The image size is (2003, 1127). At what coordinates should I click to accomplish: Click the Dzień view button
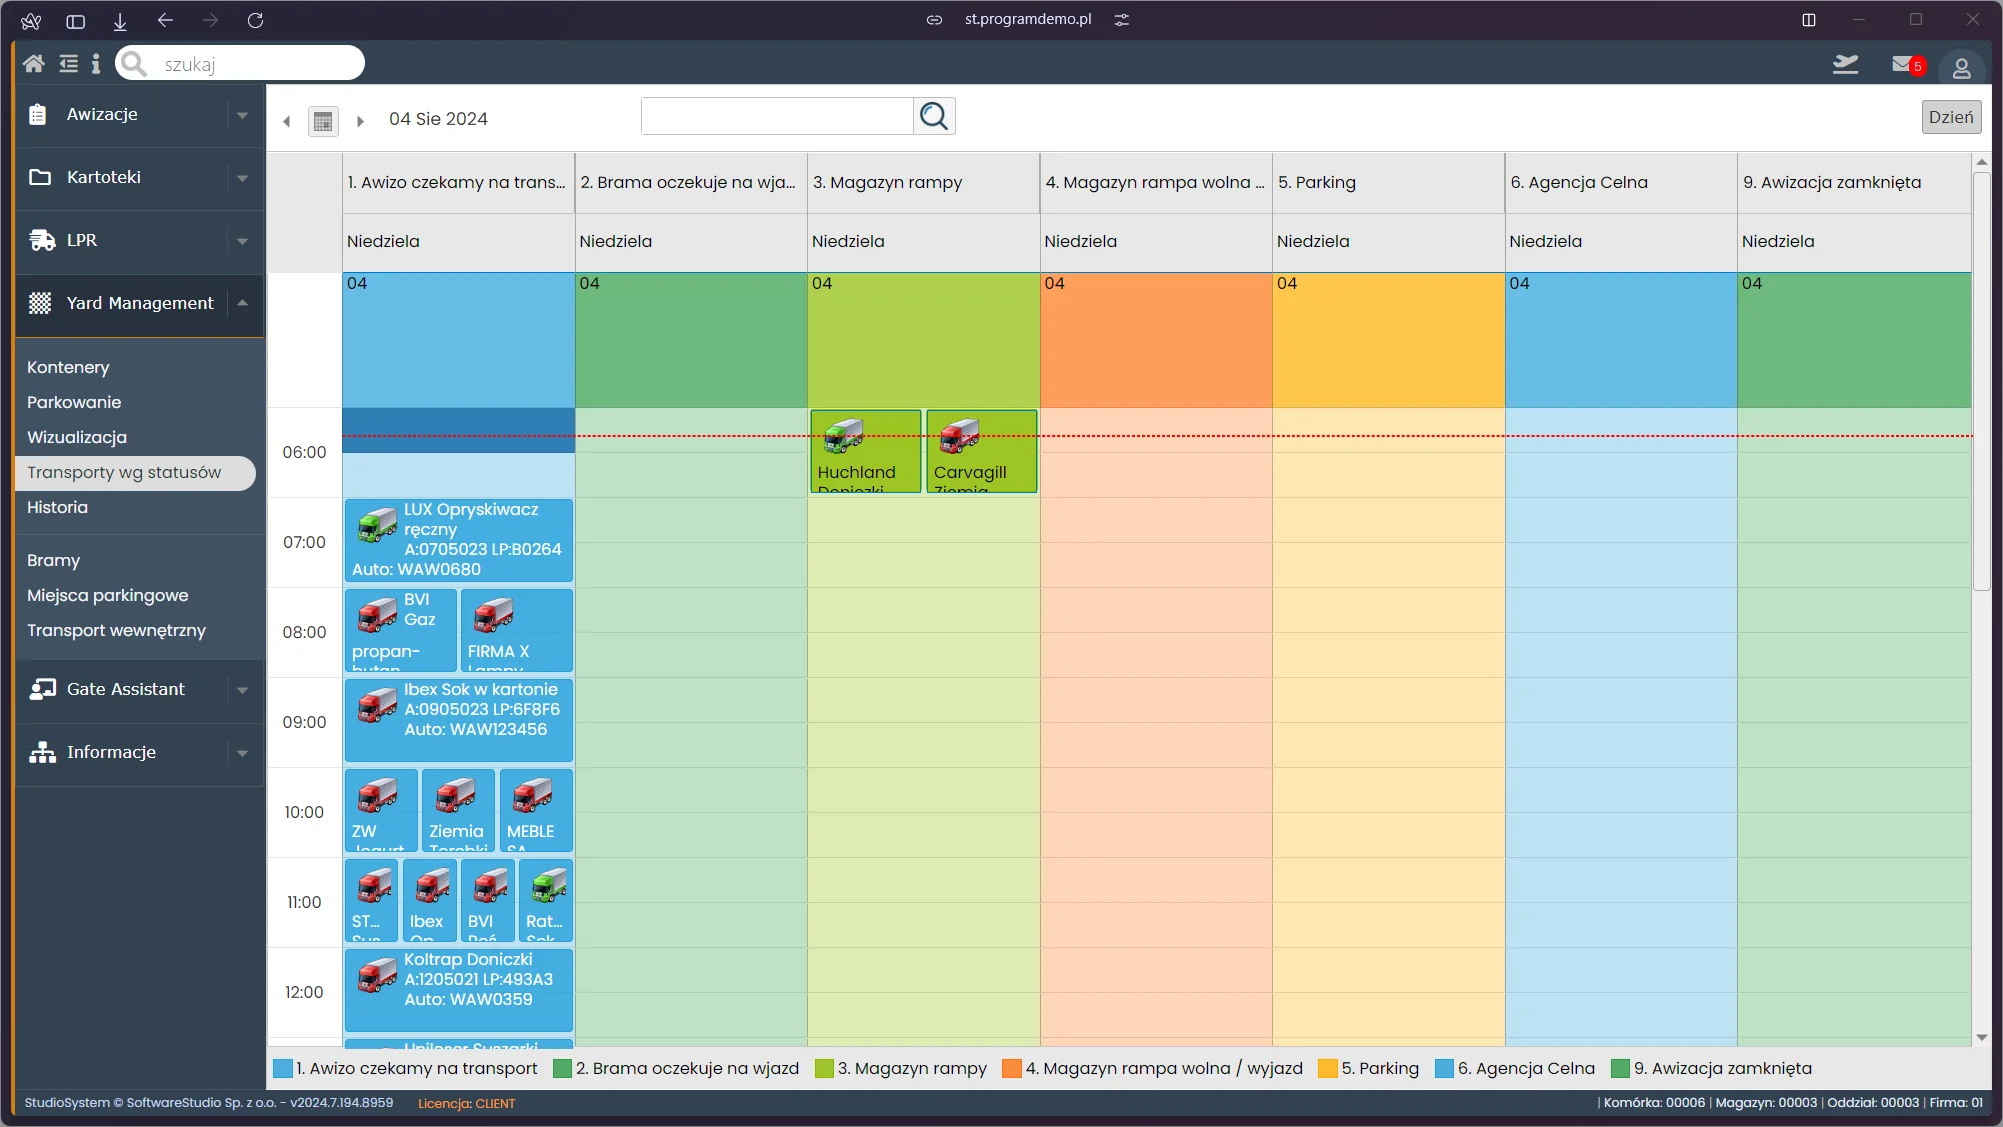[x=1950, y=117]
